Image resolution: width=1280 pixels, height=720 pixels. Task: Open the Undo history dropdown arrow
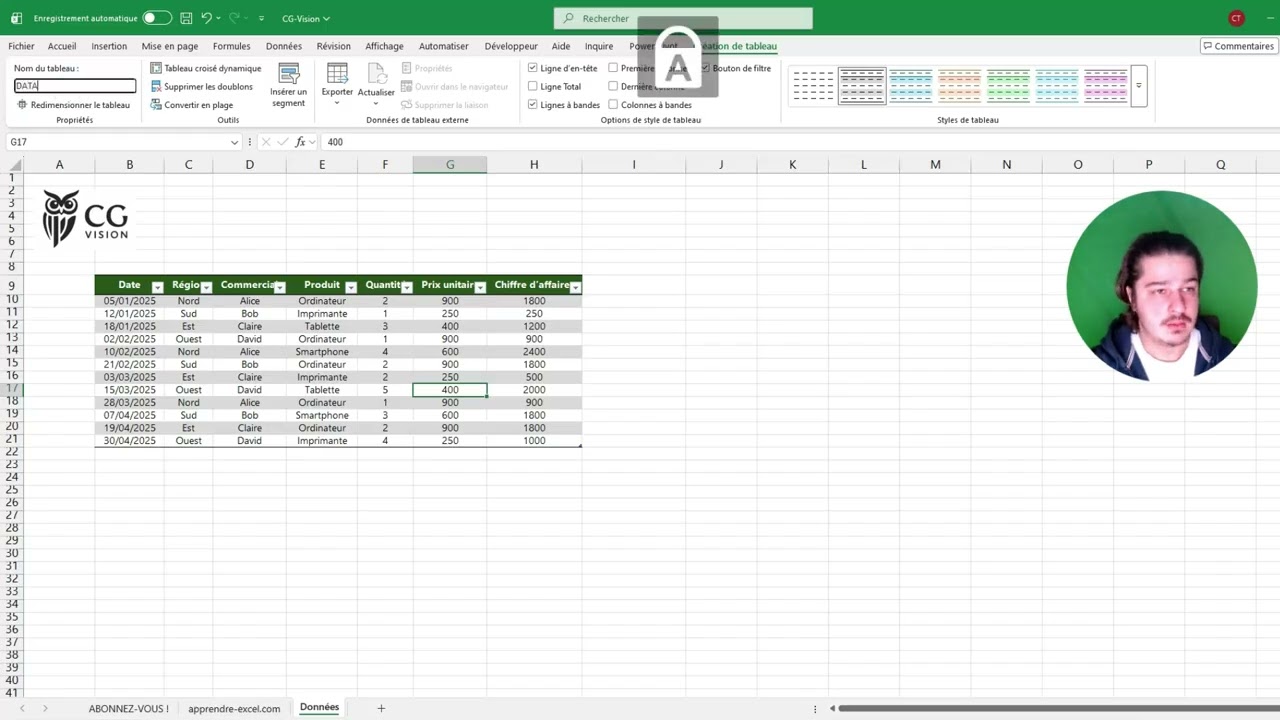(x=218, y=18)
